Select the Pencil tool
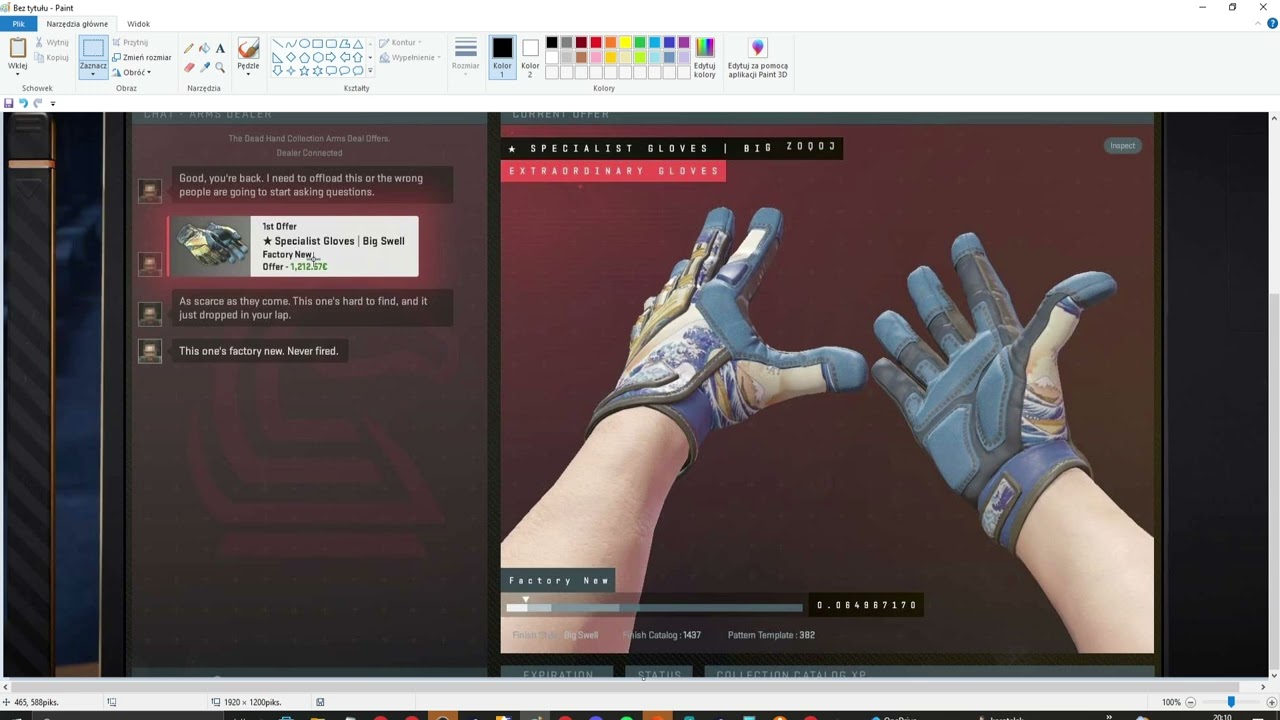Image resolution: width=1280 pixels, height=720 pixels. tap(189, 48)
